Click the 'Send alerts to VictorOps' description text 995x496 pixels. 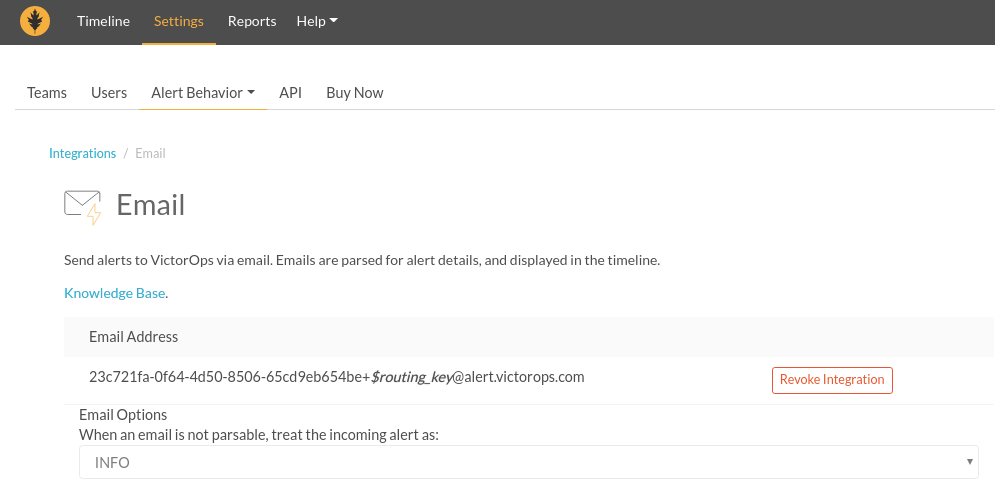click(362, 260)
